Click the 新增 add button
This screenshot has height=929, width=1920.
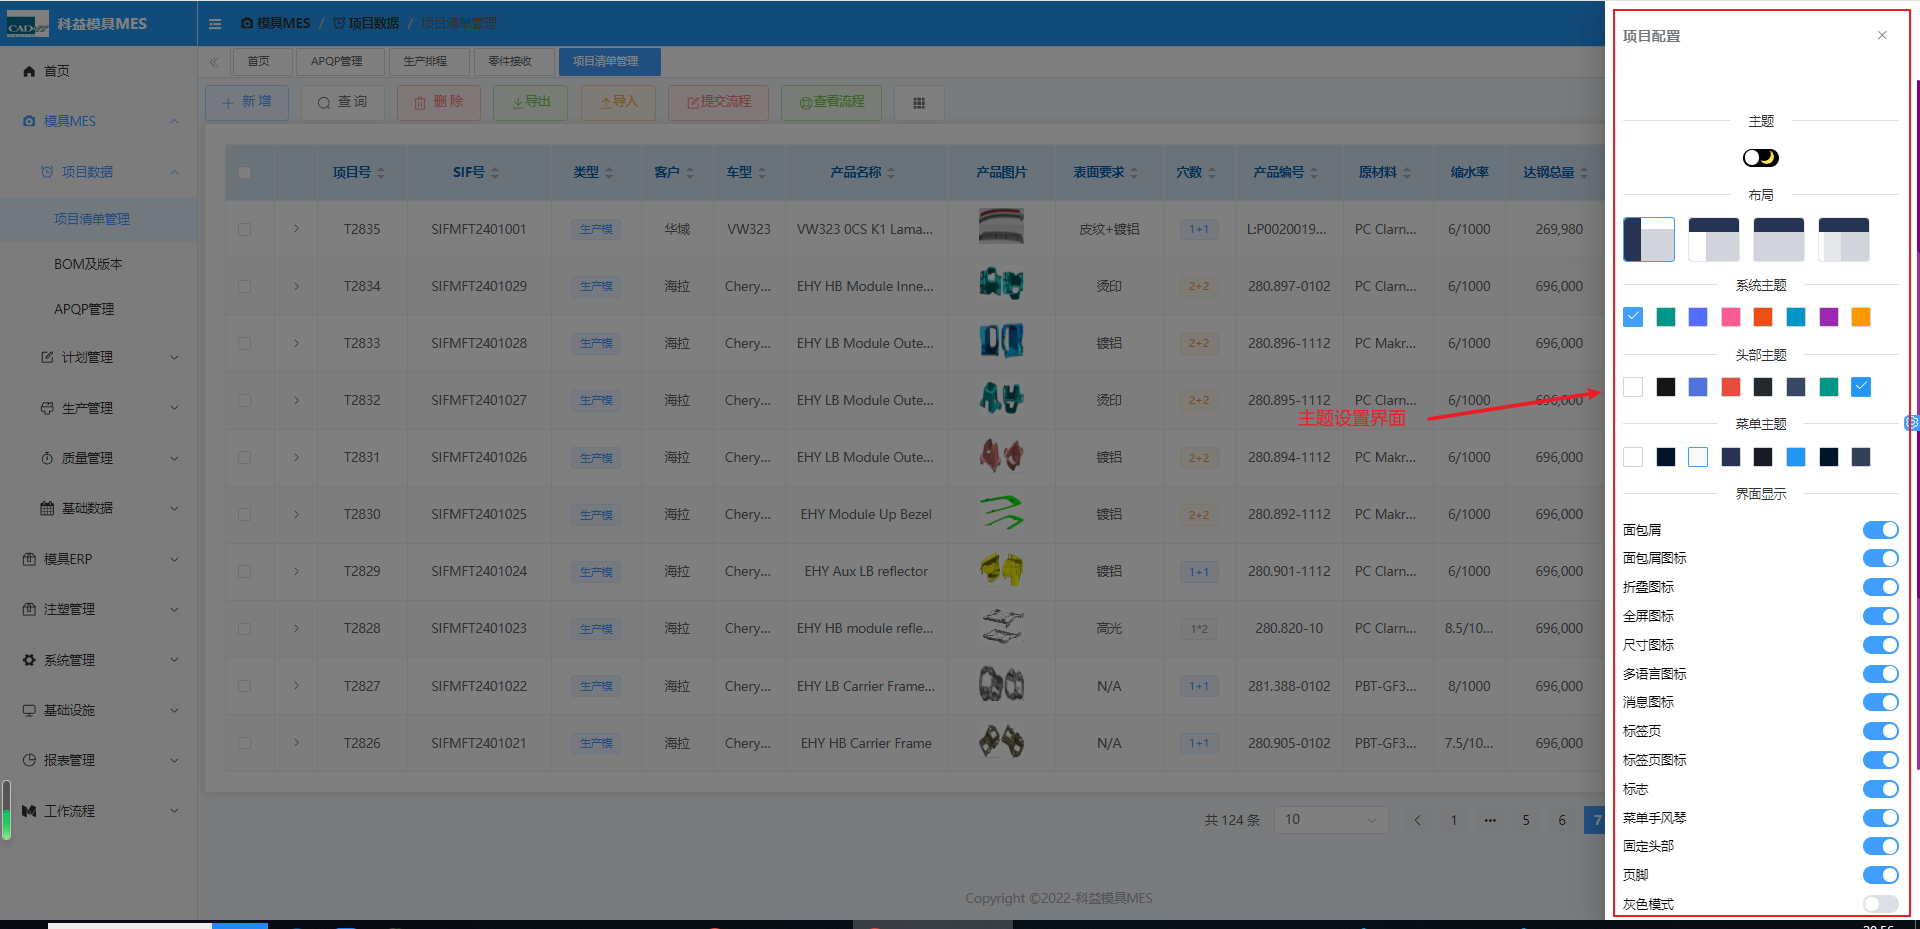pos(247,102)
